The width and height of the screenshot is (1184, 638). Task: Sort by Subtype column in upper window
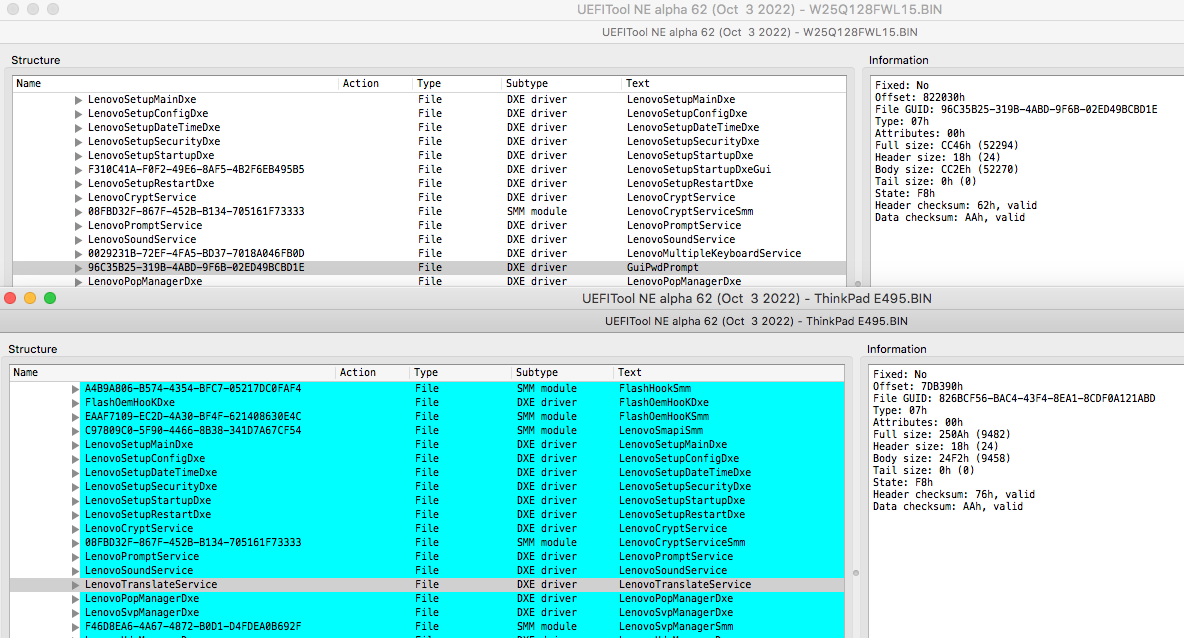561,84
